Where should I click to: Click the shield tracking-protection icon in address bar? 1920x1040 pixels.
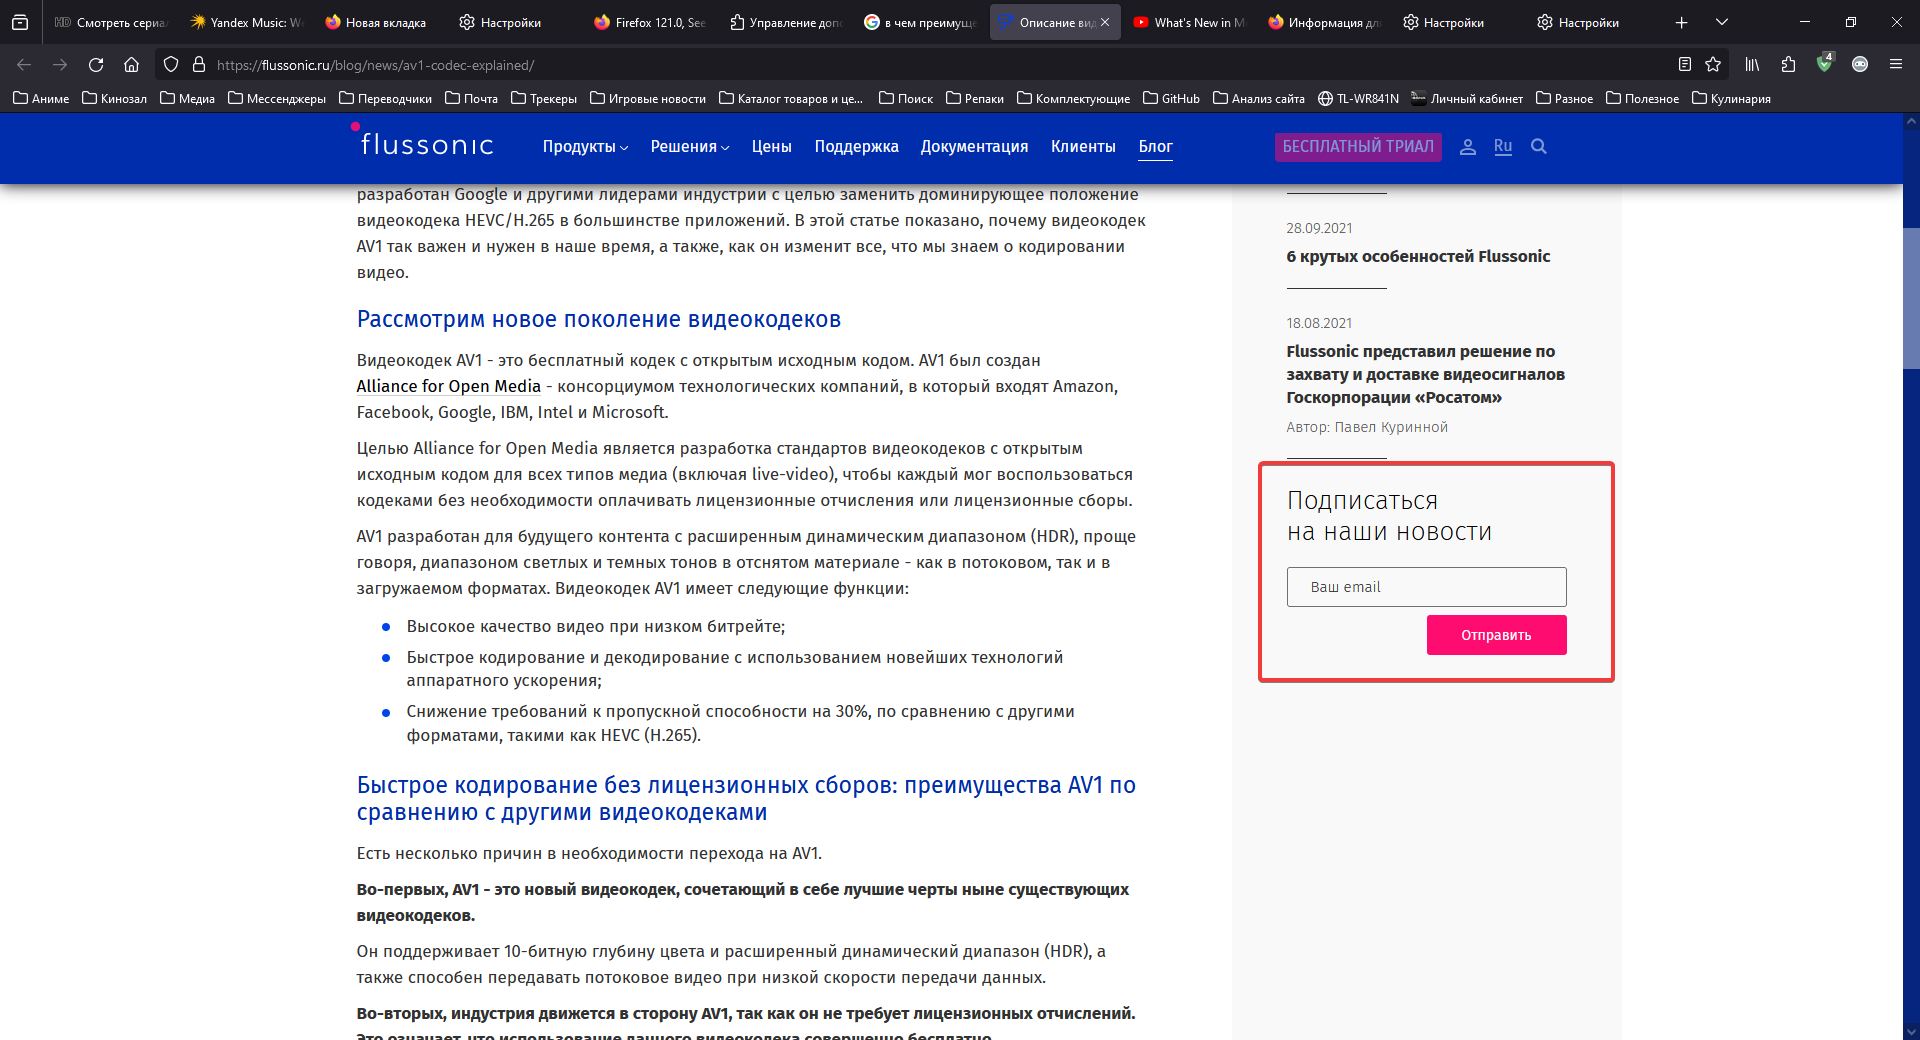(170, 64)
